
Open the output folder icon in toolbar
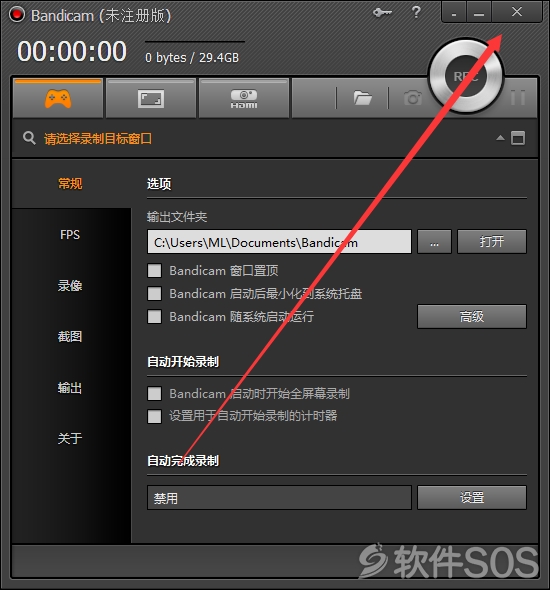pyautogui.click(x=362, y=98)
